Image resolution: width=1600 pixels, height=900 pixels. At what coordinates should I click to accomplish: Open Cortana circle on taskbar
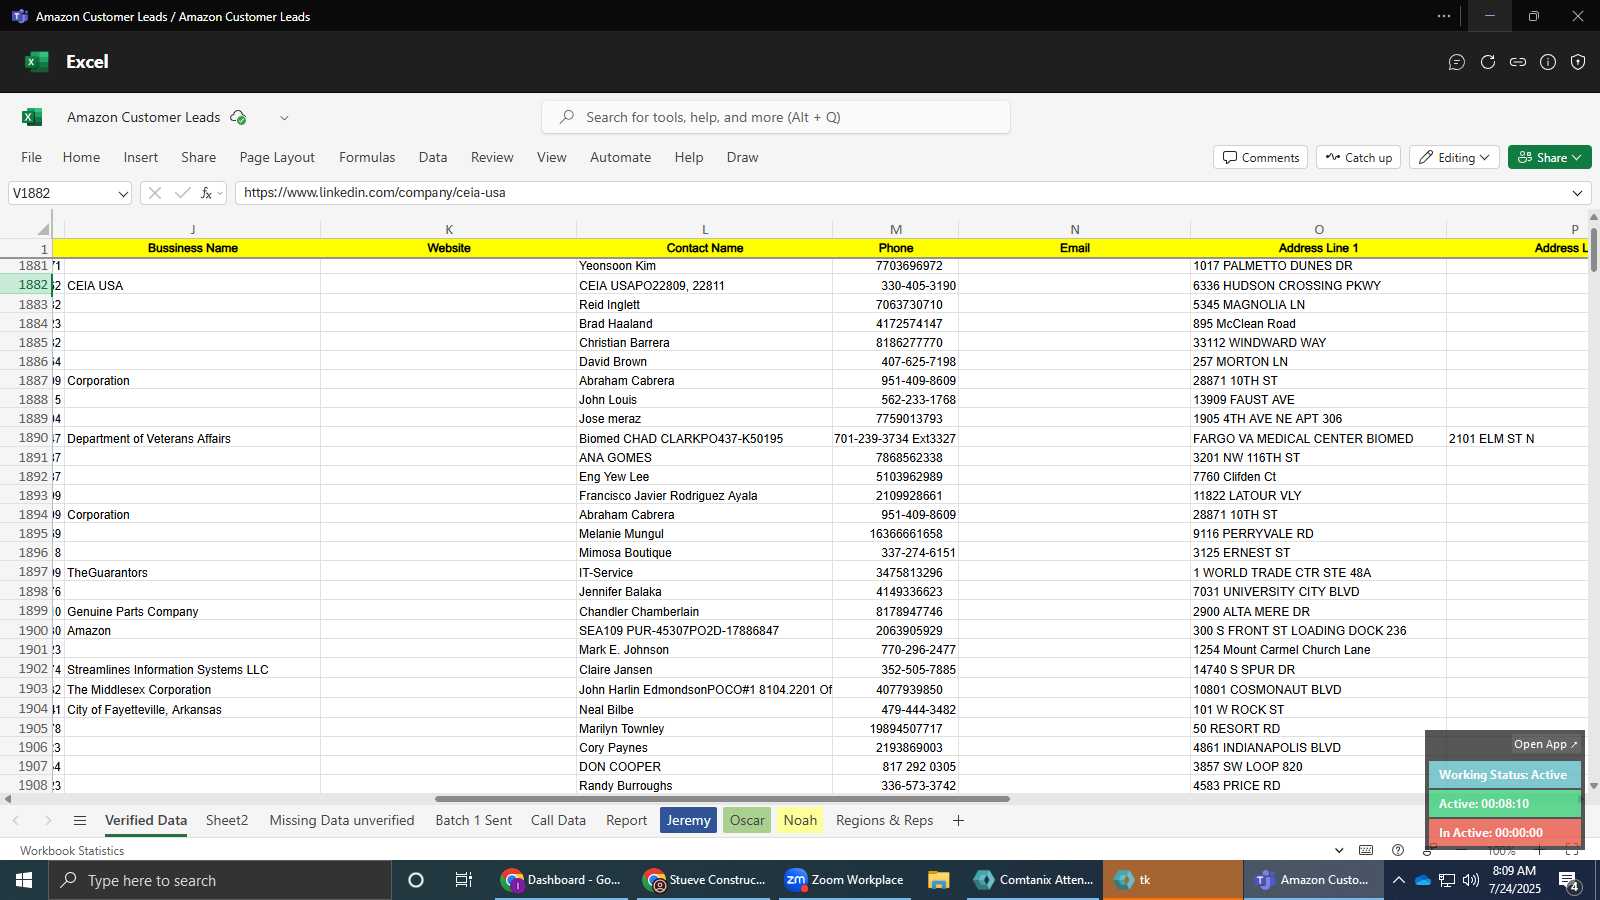(416, 880)
